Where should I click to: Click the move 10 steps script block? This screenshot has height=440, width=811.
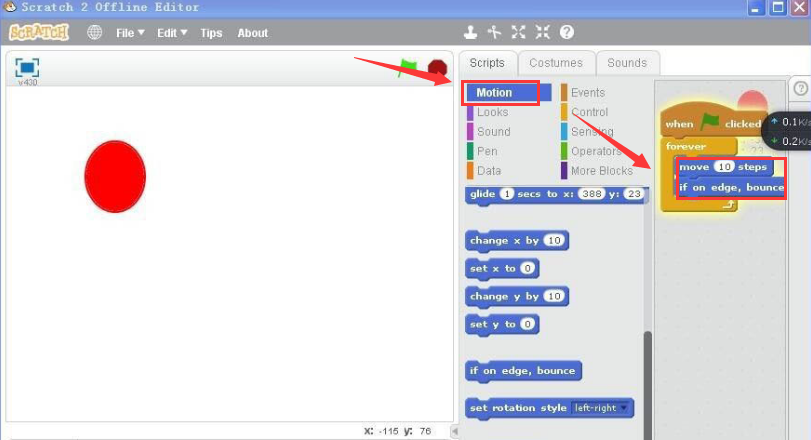[x=725, y=167]
